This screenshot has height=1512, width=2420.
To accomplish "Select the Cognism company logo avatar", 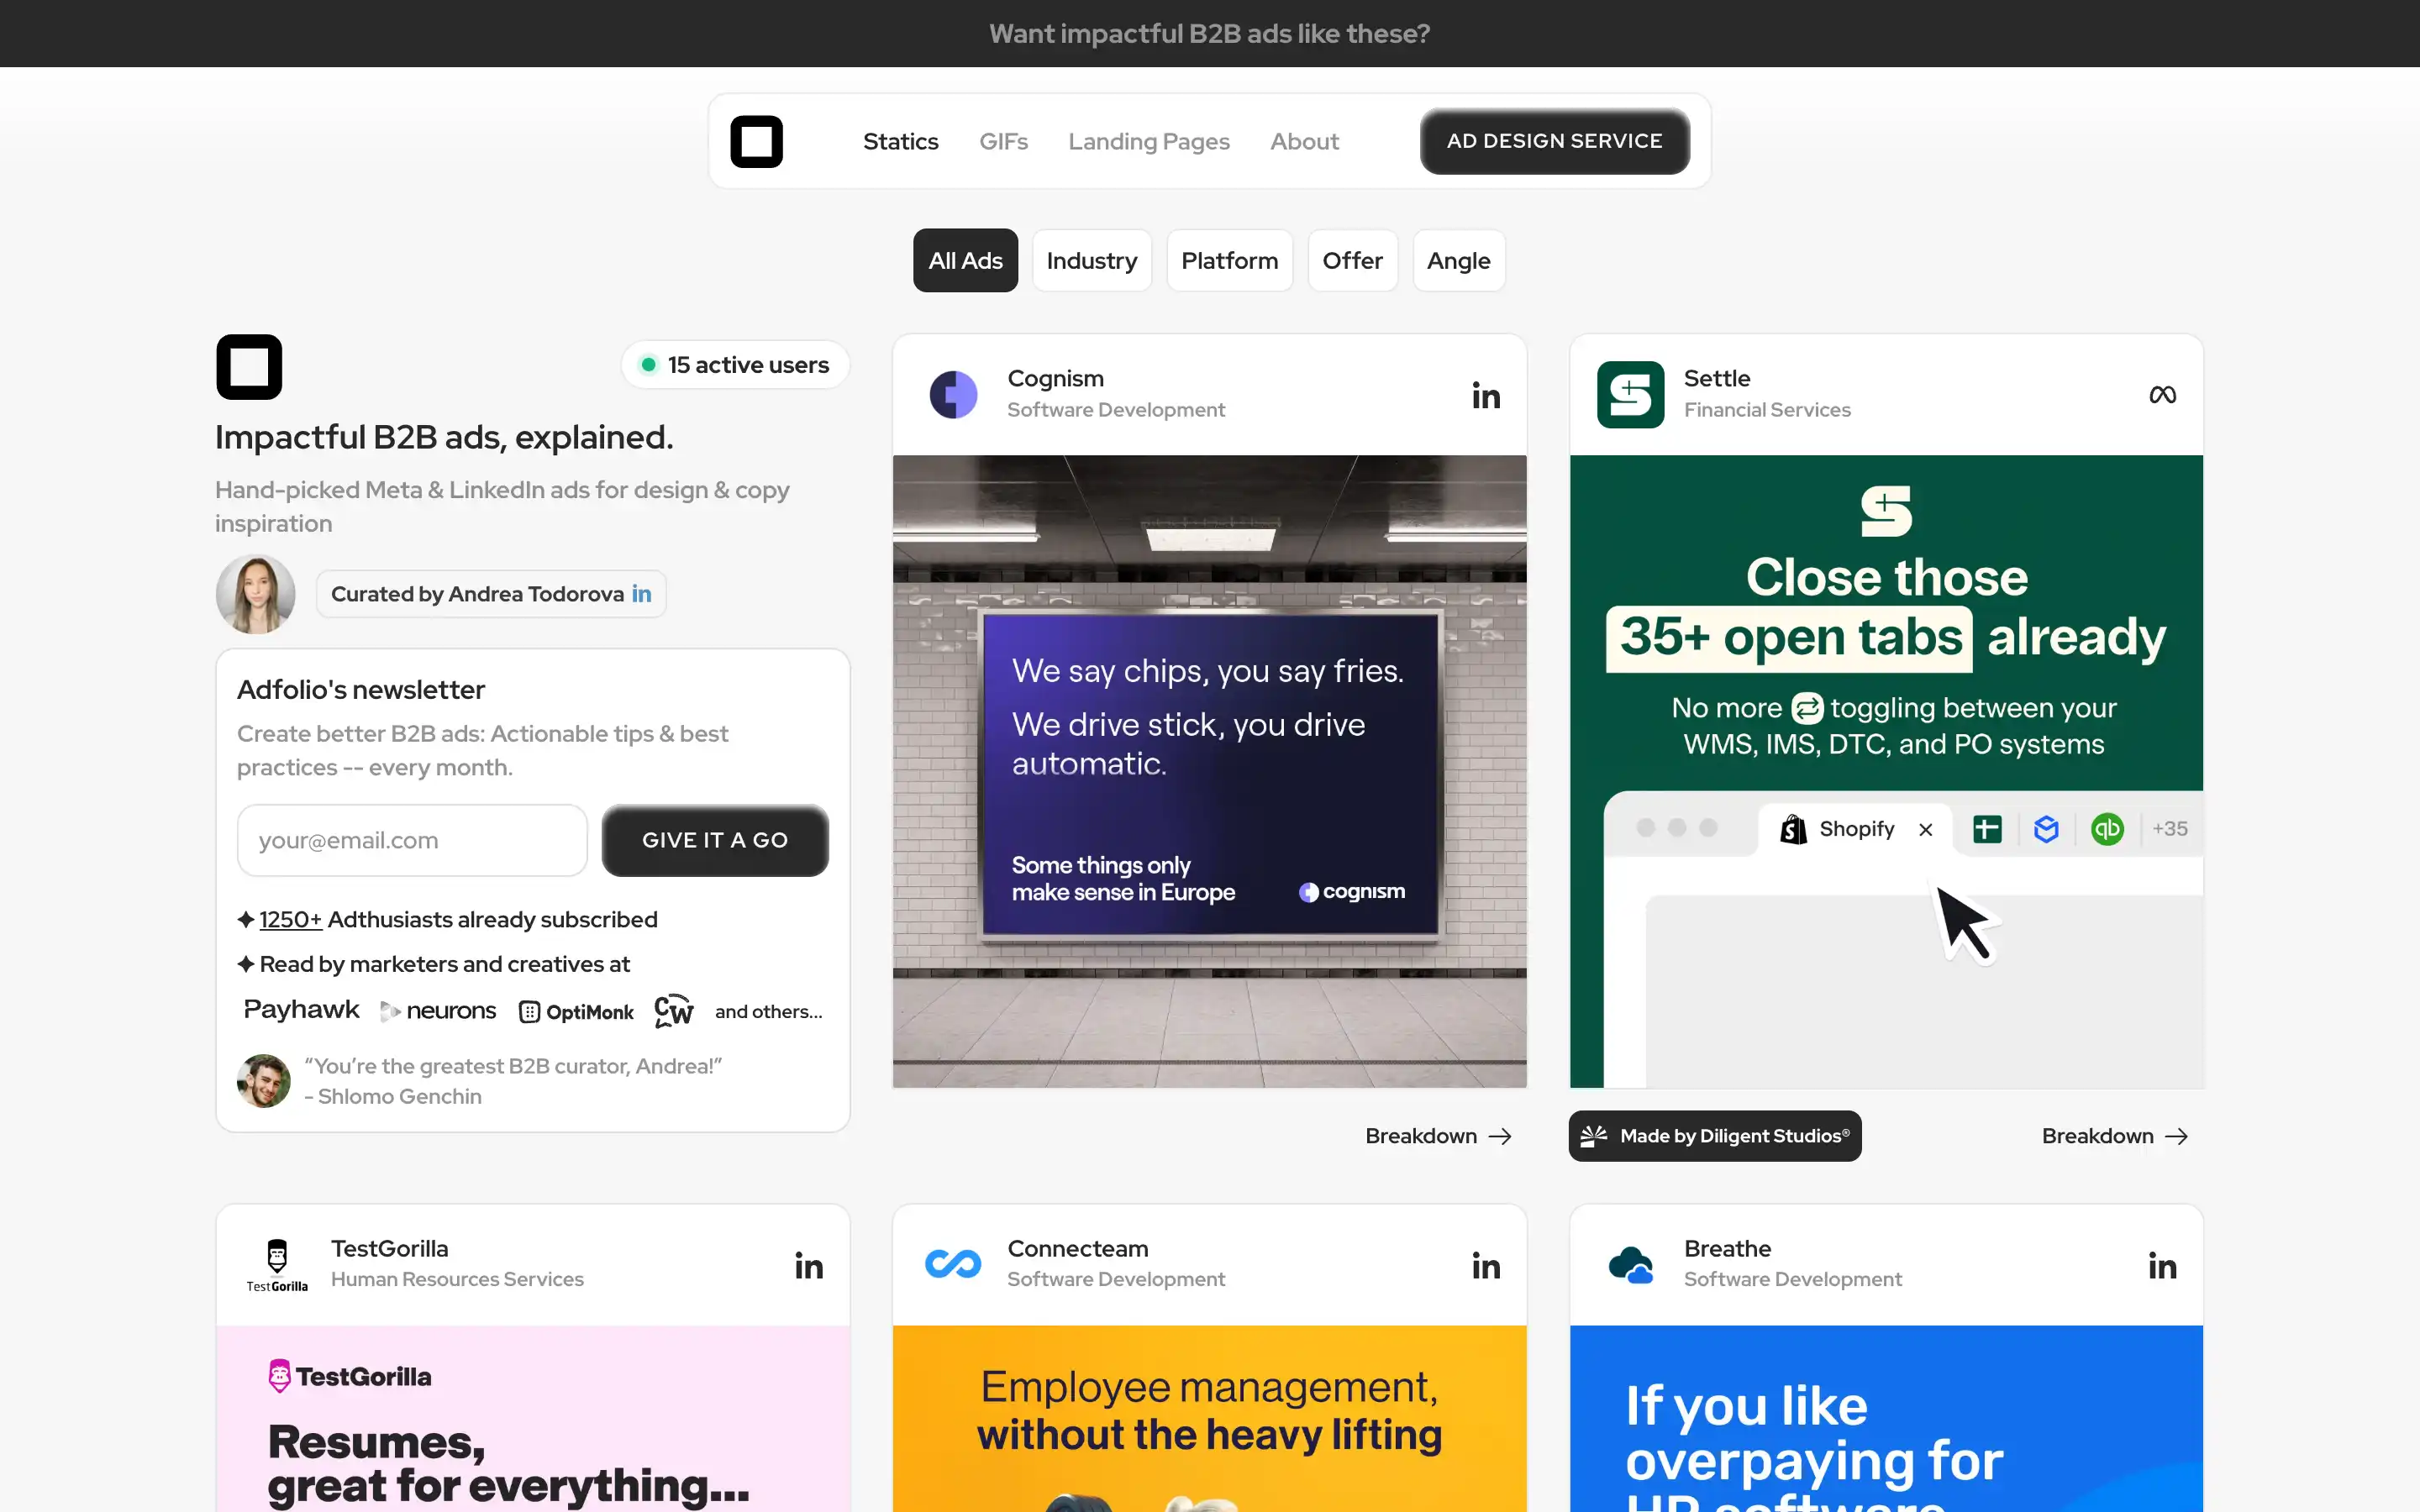I will 953,394.
